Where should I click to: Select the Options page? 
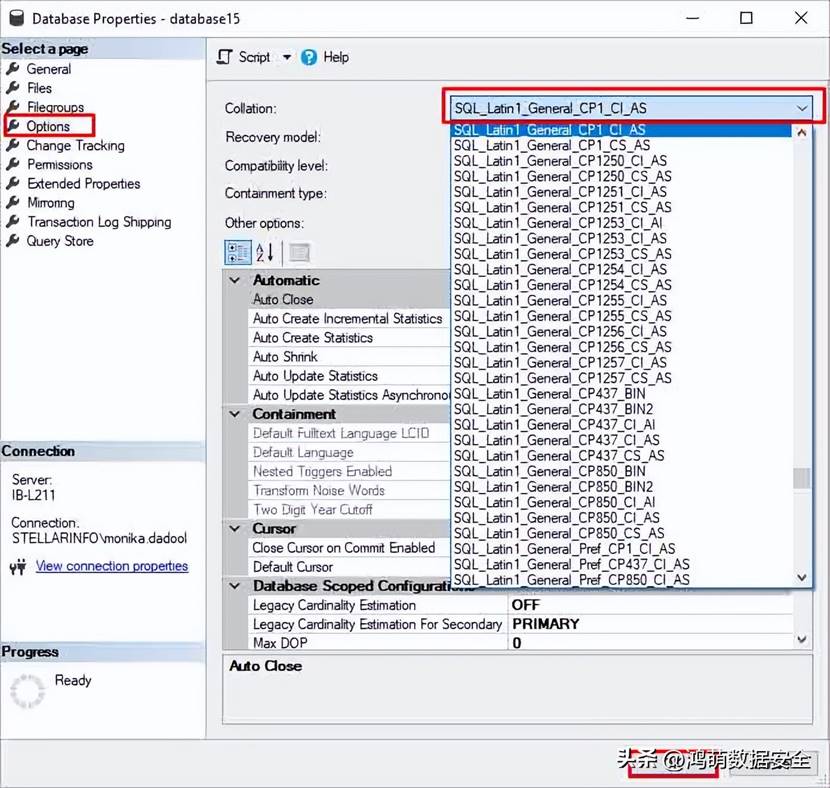[48, 126]
